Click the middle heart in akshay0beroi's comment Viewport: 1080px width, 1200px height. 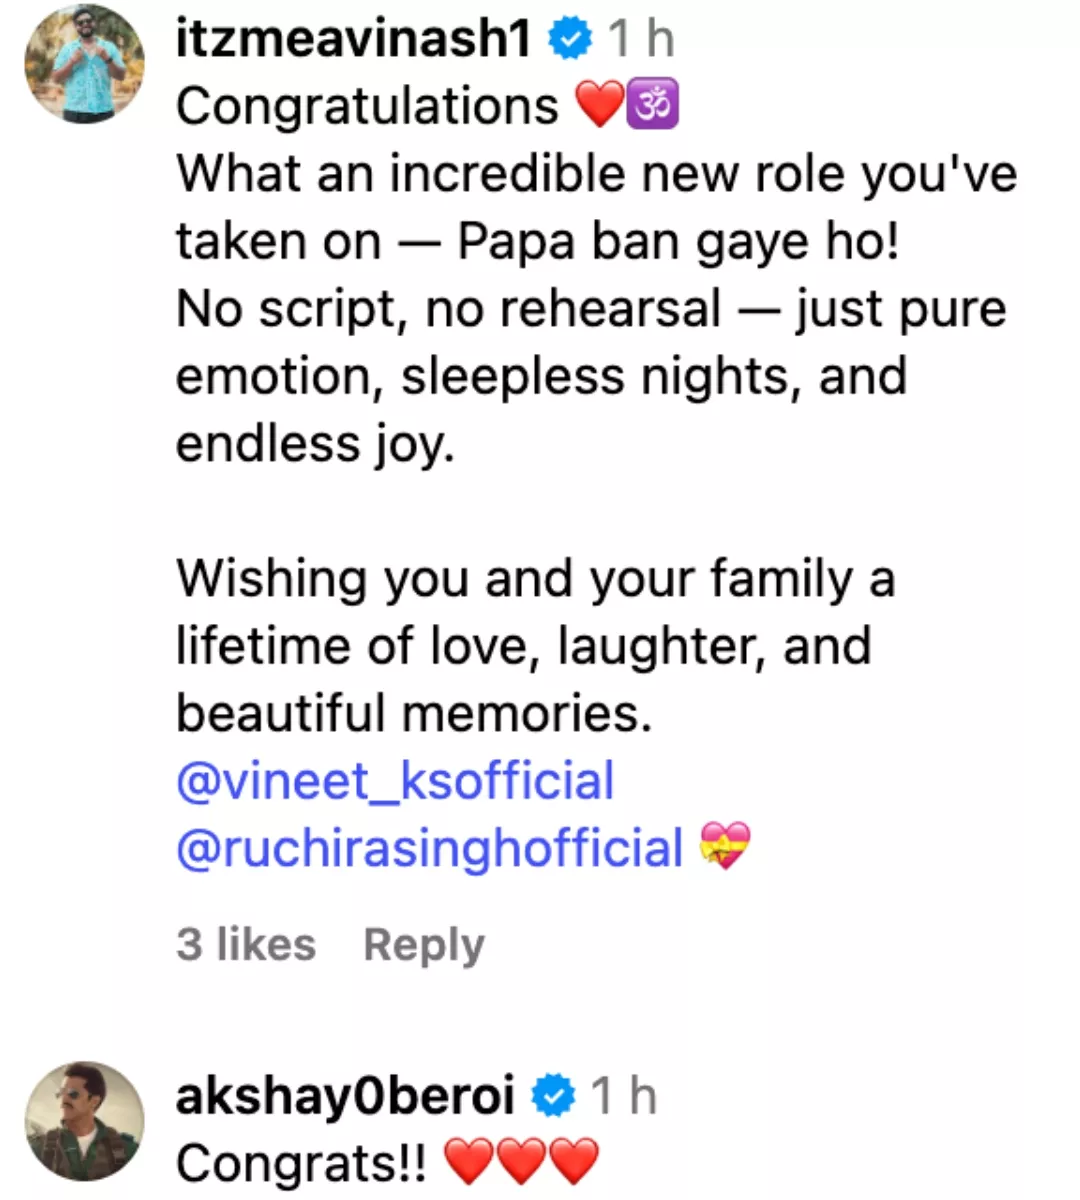coord(521,1163)
